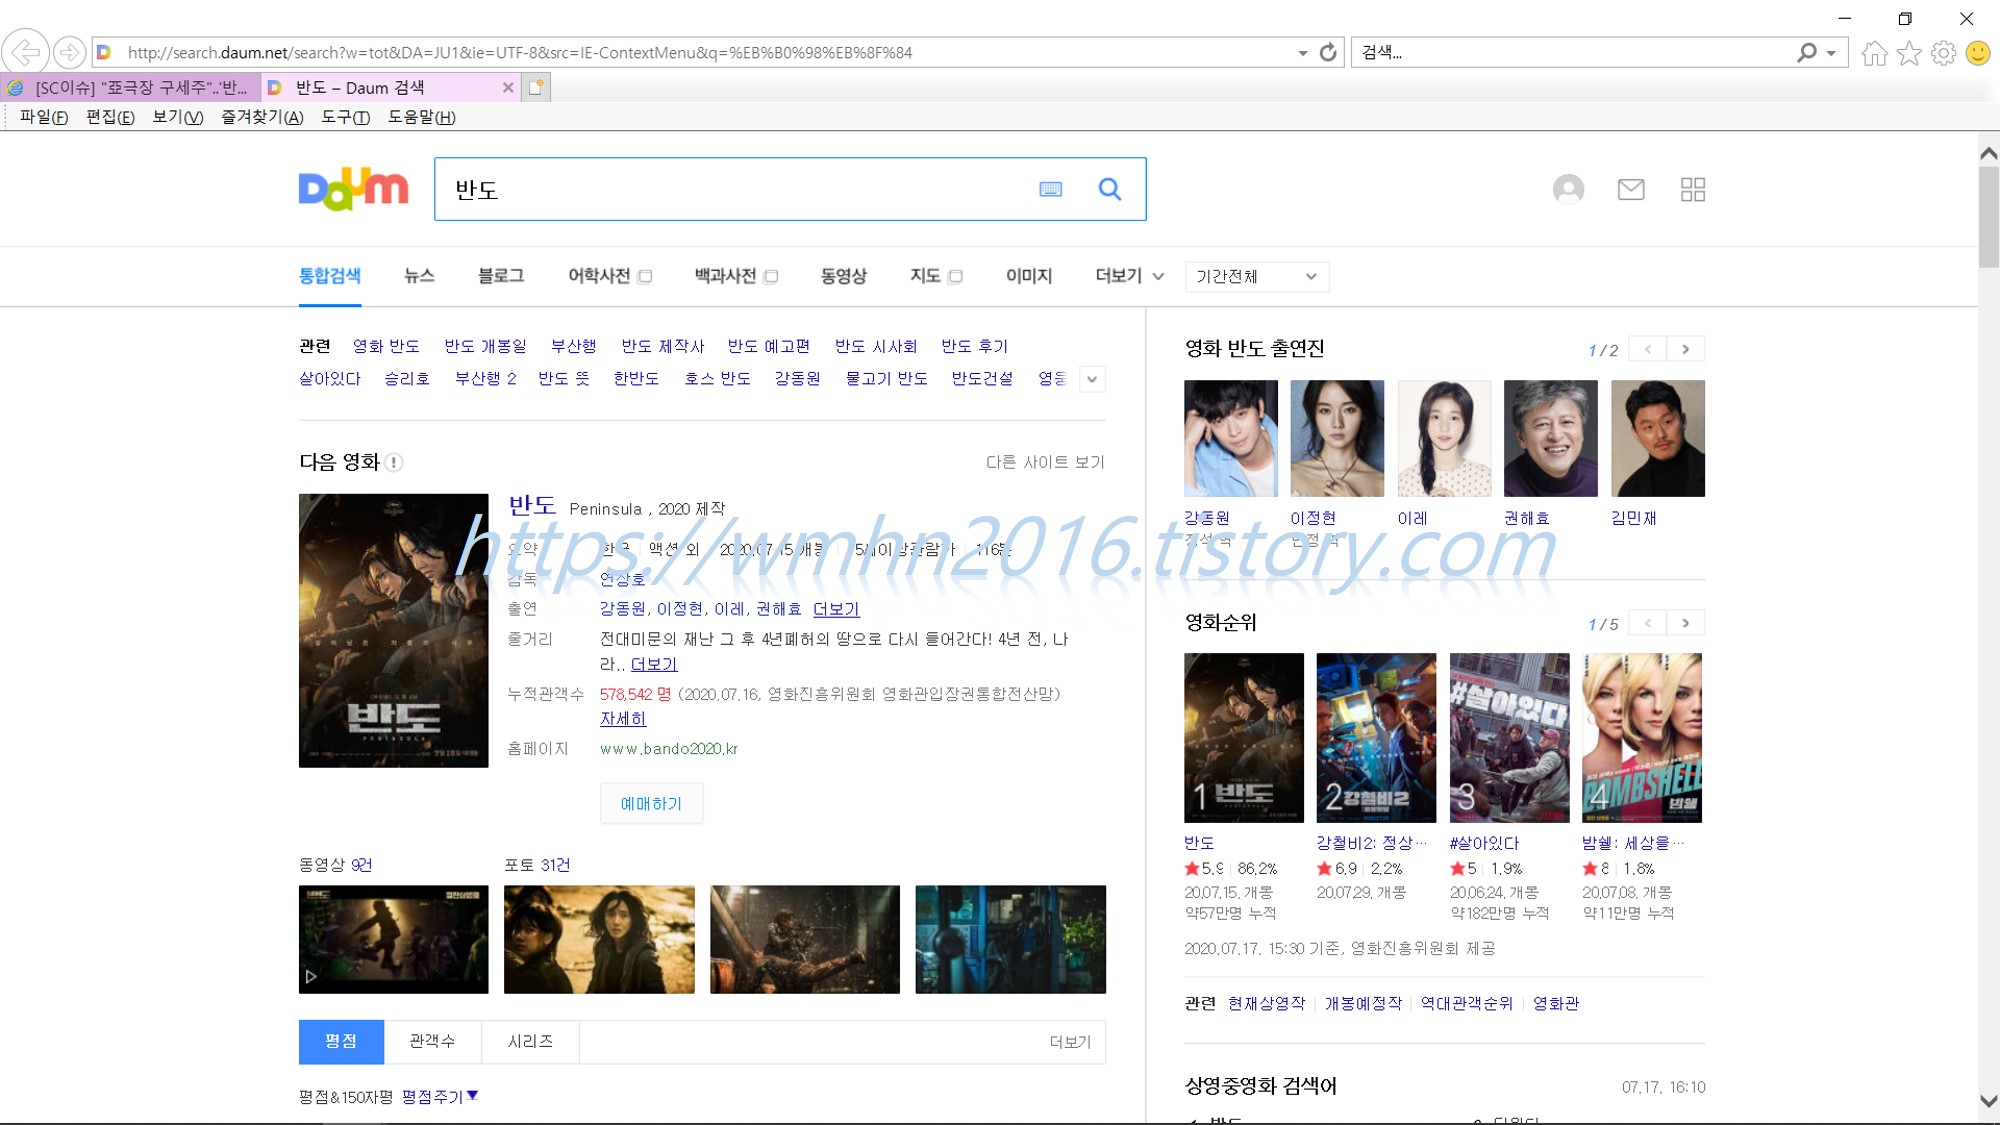The height and width of the screenshot is (1125, 2000).
Task: Open the user profile icon
Action: 1568,189
